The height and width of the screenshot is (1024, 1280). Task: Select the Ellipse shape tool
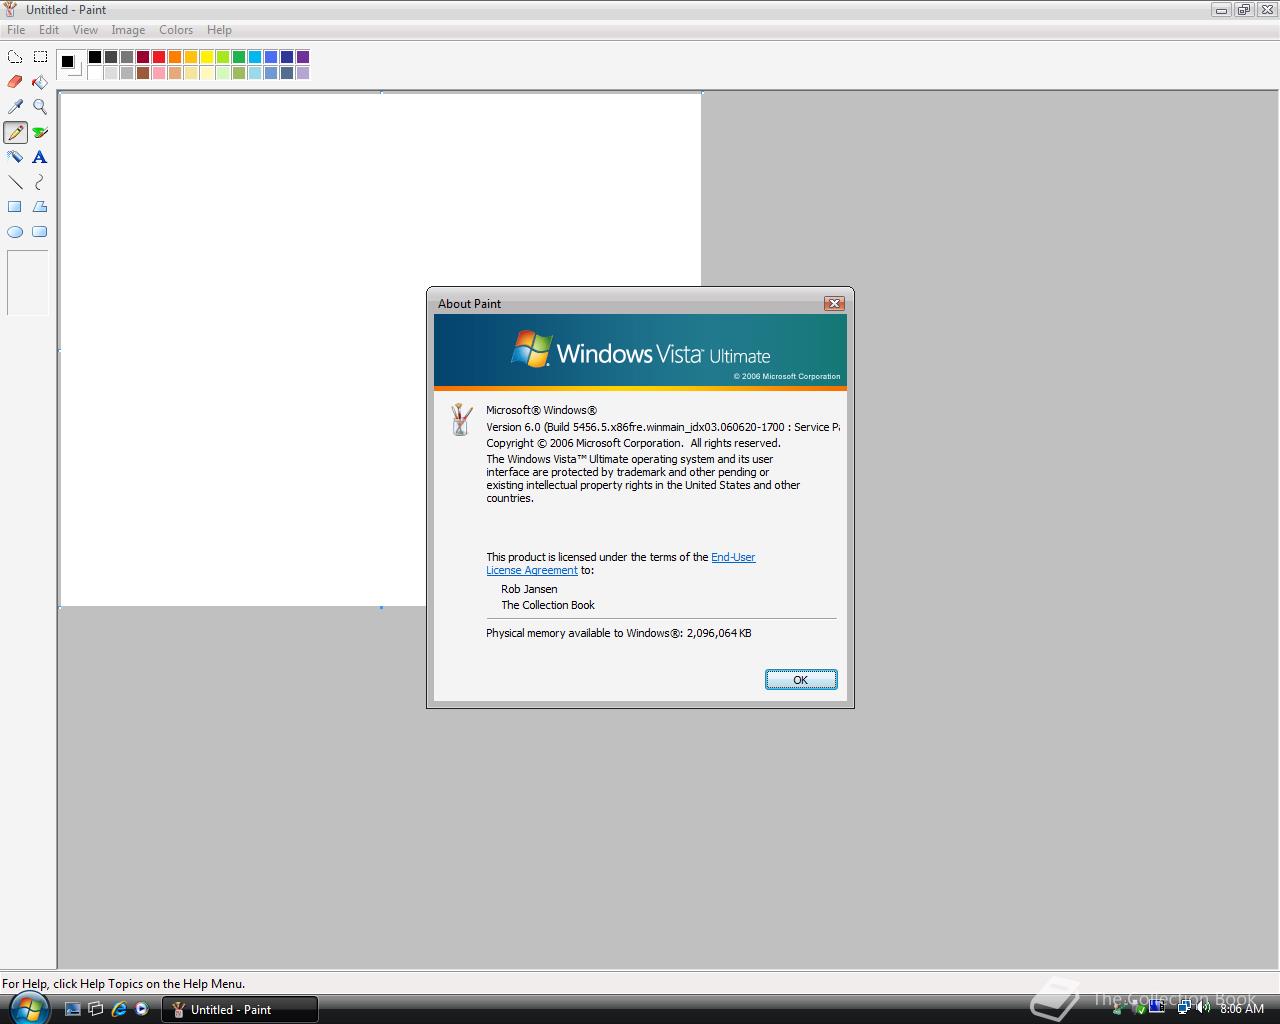tap(15, 232)
